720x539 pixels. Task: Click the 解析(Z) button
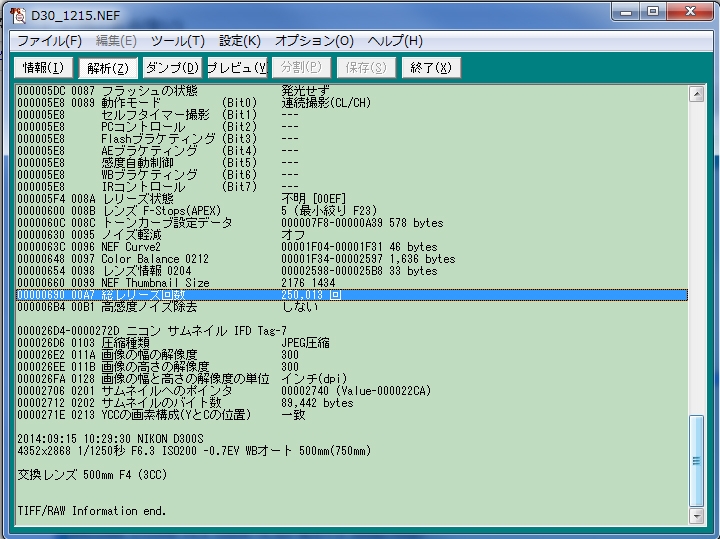pos(108,68)
